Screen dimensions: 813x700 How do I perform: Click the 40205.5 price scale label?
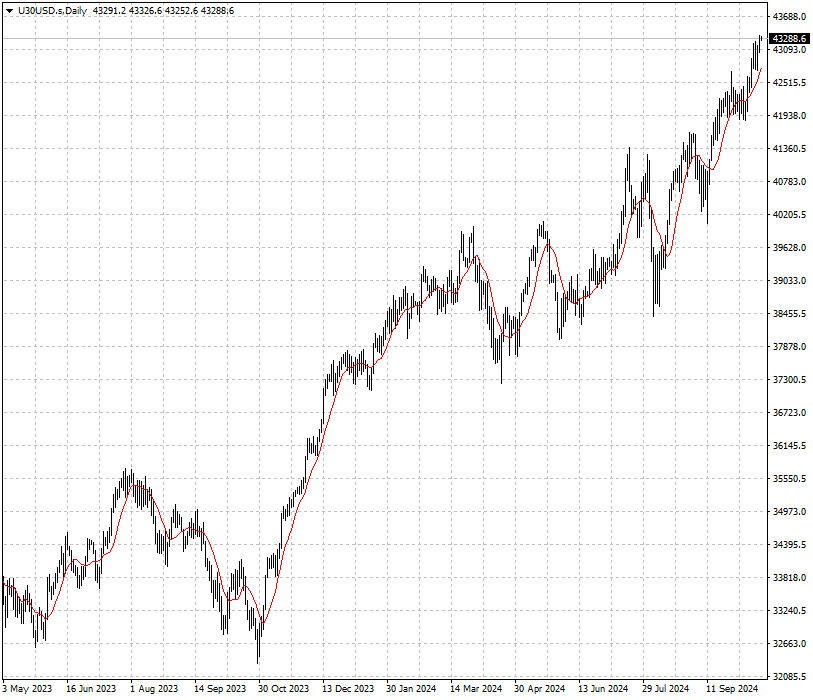point(789,215)
